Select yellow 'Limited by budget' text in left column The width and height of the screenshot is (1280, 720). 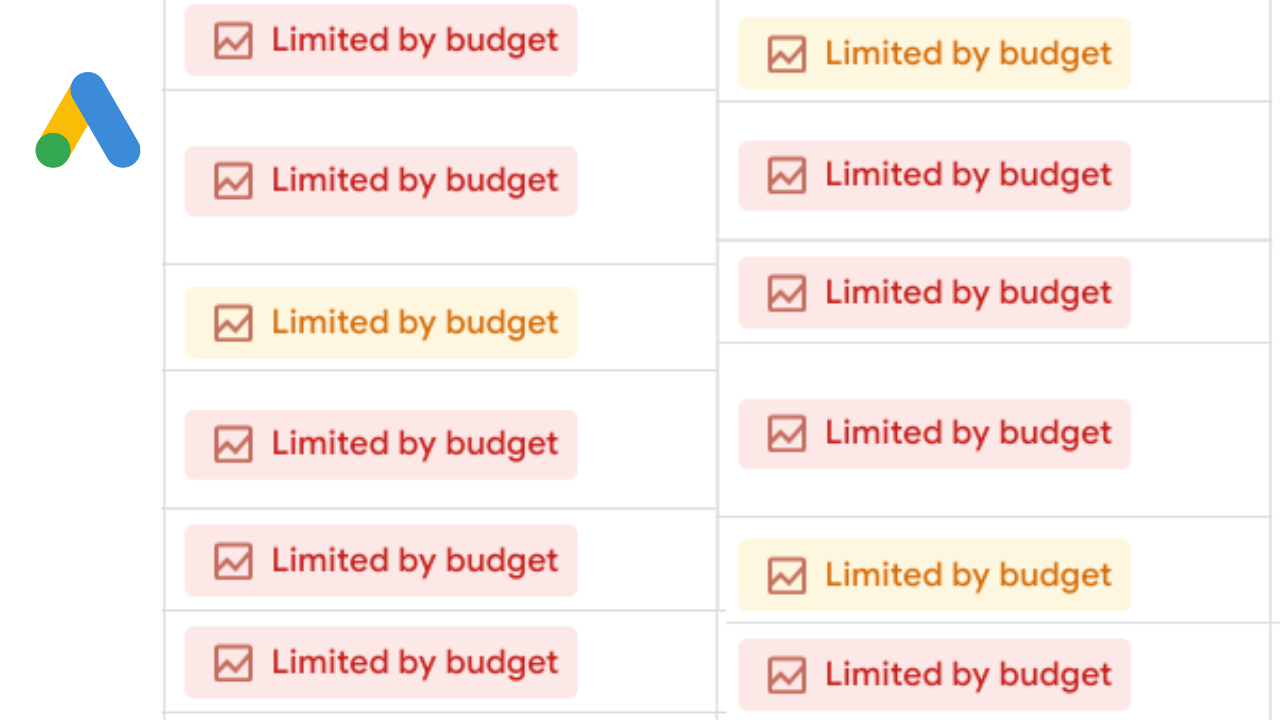tap(415, 323)
